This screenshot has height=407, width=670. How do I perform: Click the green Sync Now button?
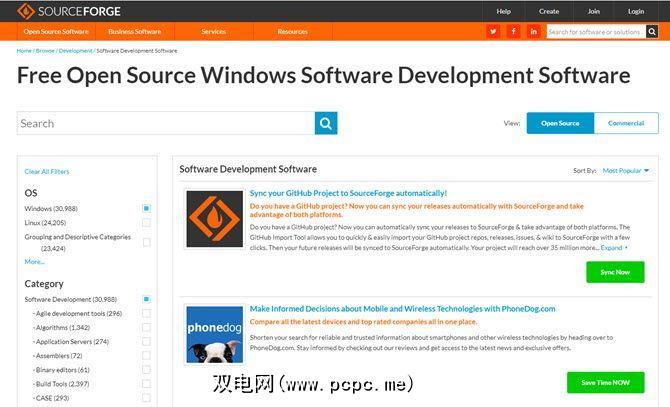coord(615,272)
